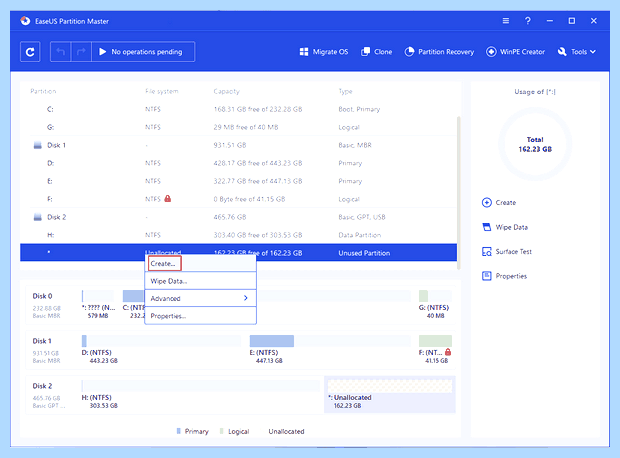Select F: 41.15 GB block in disk map
This screenshot has height=458, width=620.
(435, 350)
